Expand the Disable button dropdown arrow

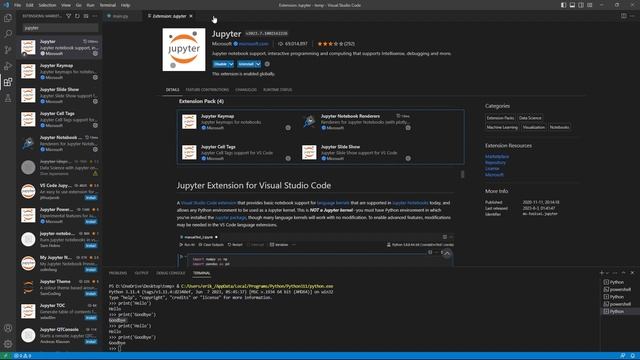[x=231, y=64]
